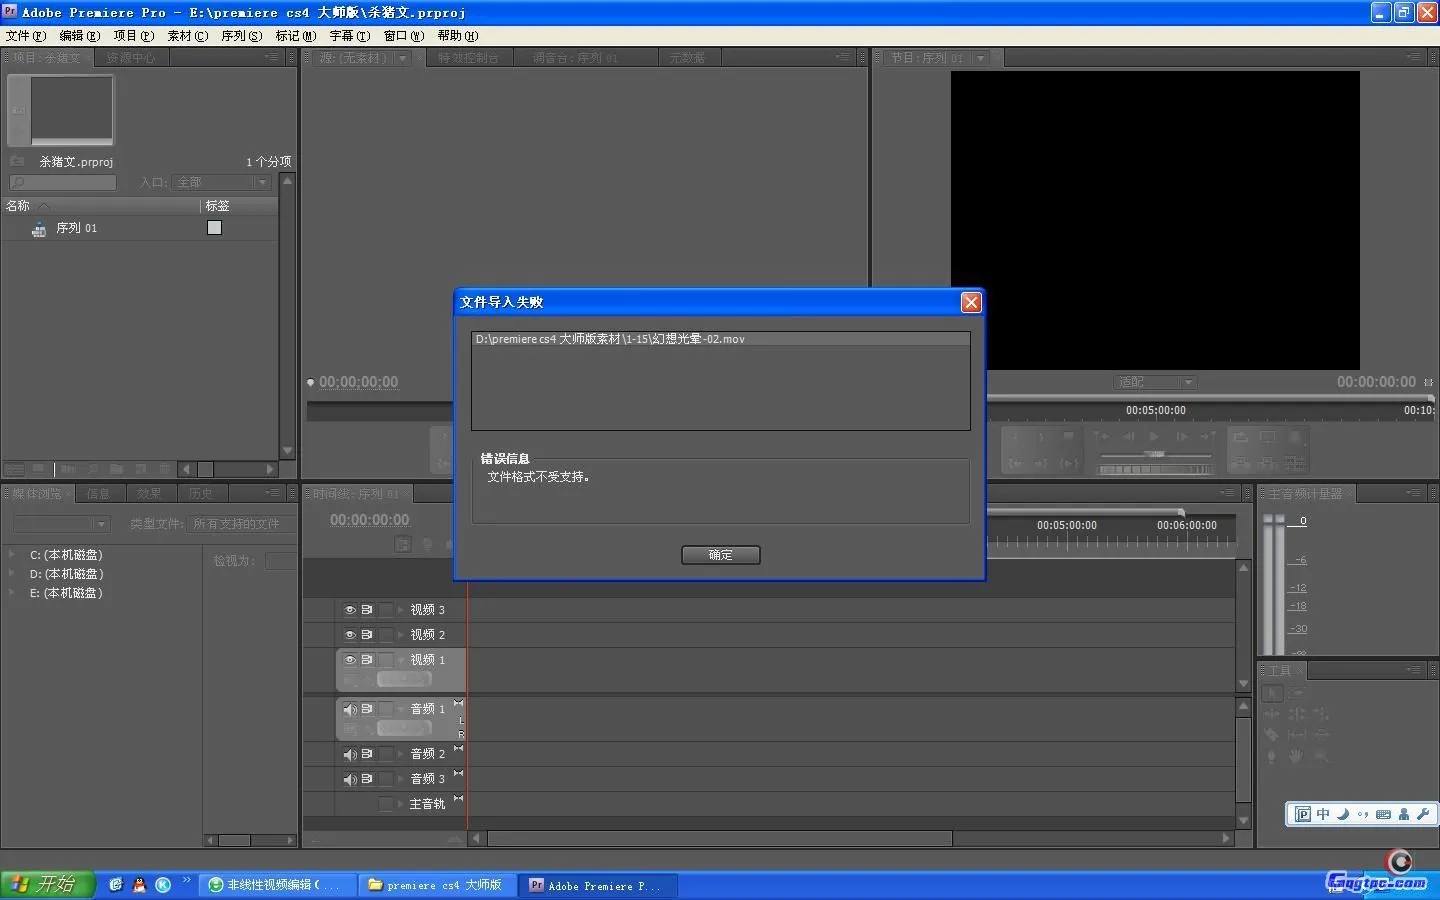Click the 确定 button in the error dialog

(x=720, y=555)
